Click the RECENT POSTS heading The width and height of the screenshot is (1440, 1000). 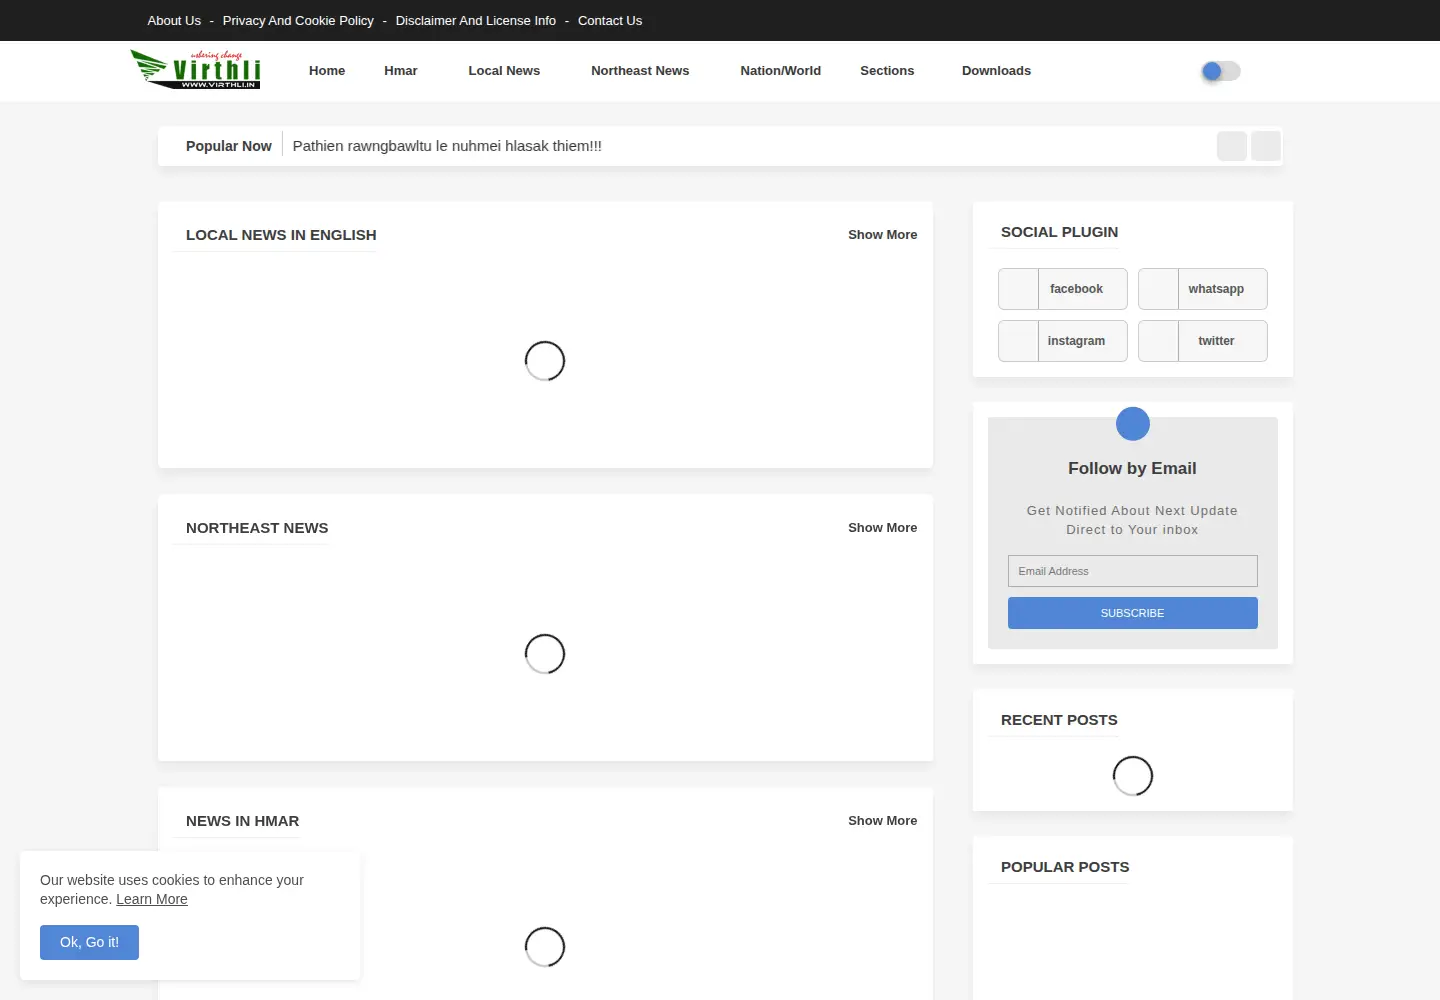pyautogui.click(x=1059, y=720)
